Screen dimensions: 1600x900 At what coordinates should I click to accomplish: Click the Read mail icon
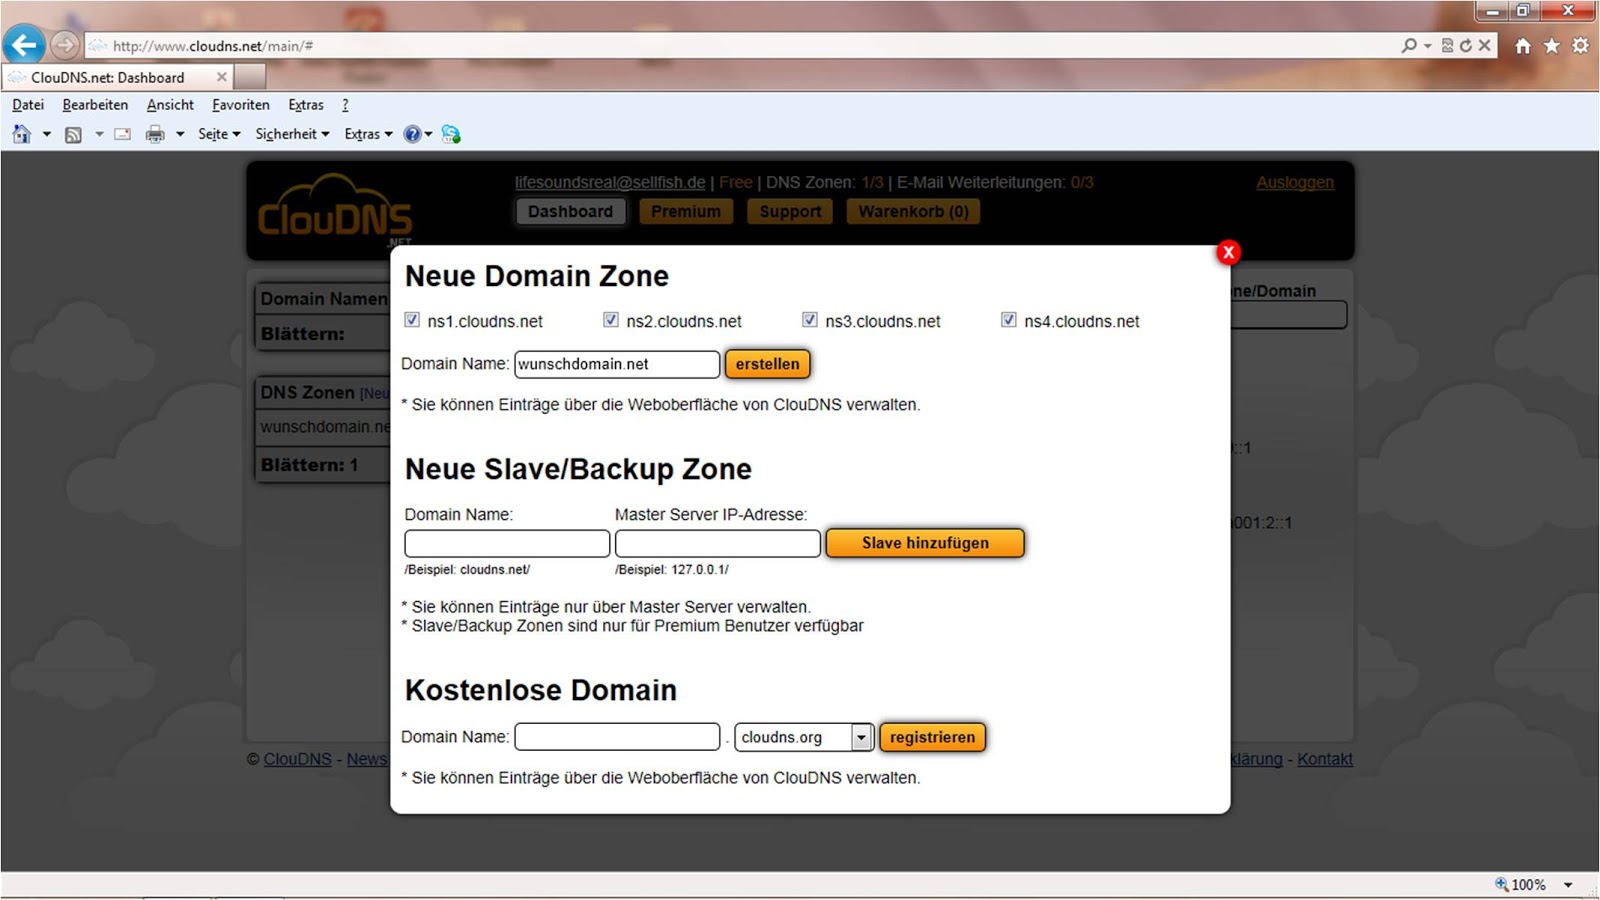pyautogui.click(x=122, y=134)
